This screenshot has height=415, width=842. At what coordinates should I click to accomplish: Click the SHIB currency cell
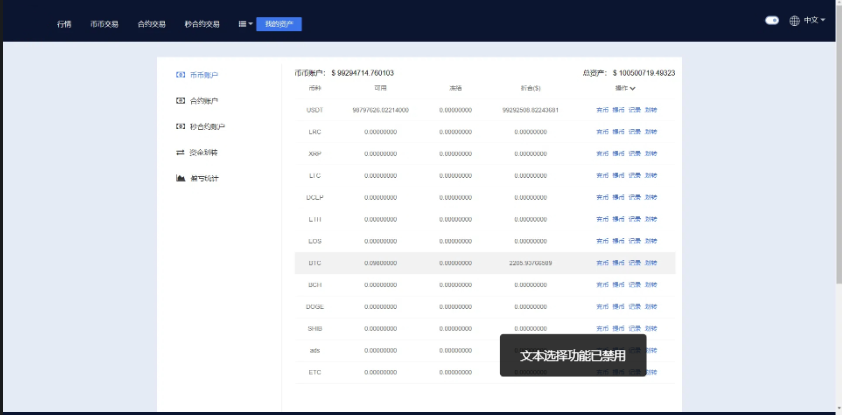pos(315,329)
